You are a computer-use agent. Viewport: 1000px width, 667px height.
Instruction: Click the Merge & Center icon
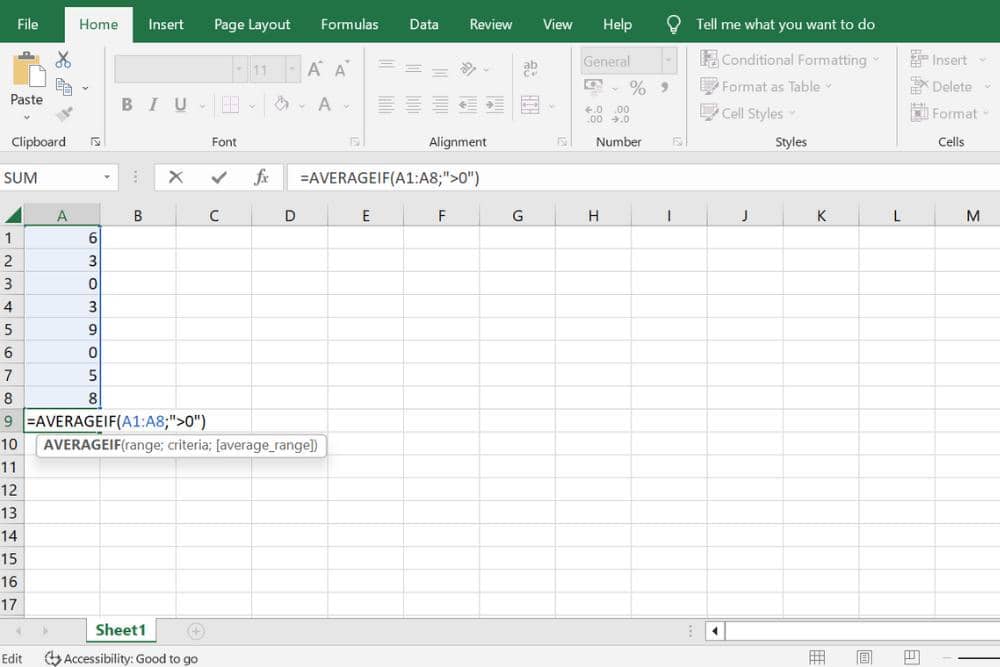[530, 104]
